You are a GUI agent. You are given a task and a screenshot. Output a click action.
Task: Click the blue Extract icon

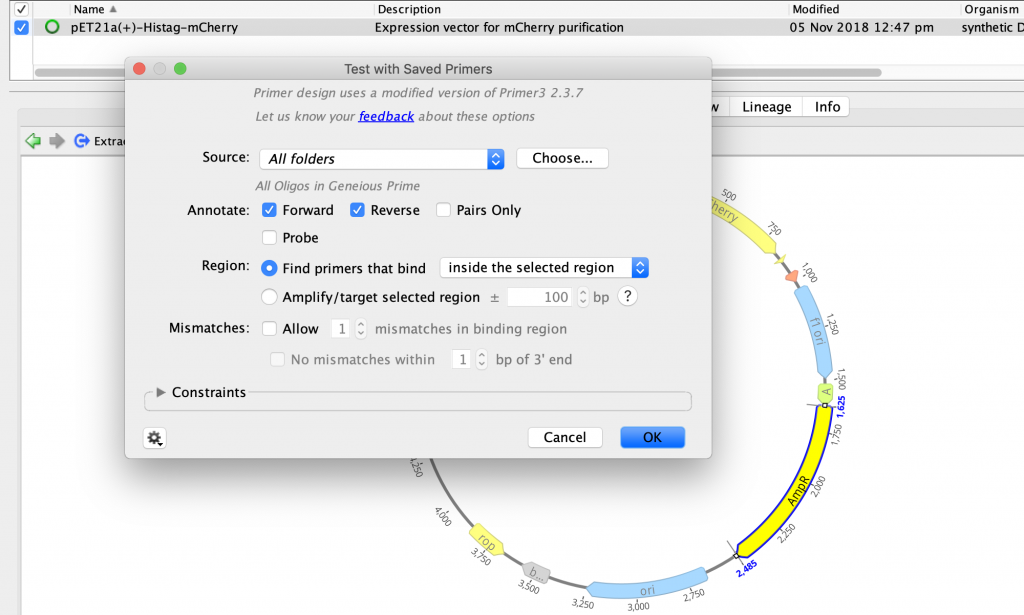82,141
